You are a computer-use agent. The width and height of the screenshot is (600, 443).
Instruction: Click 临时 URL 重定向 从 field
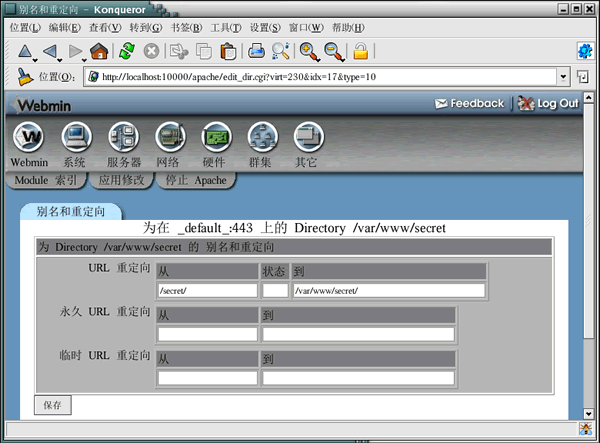tap(207, 378)
